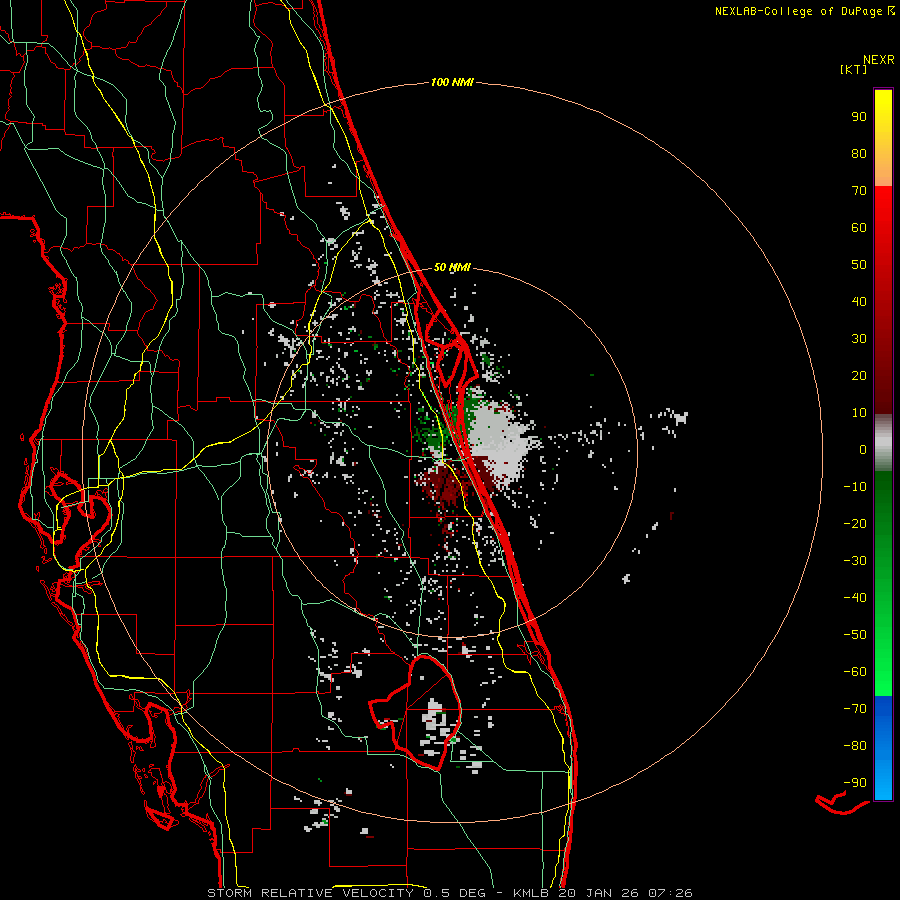
Task: Click the [KT] units label
Action: tap(854, 69)
